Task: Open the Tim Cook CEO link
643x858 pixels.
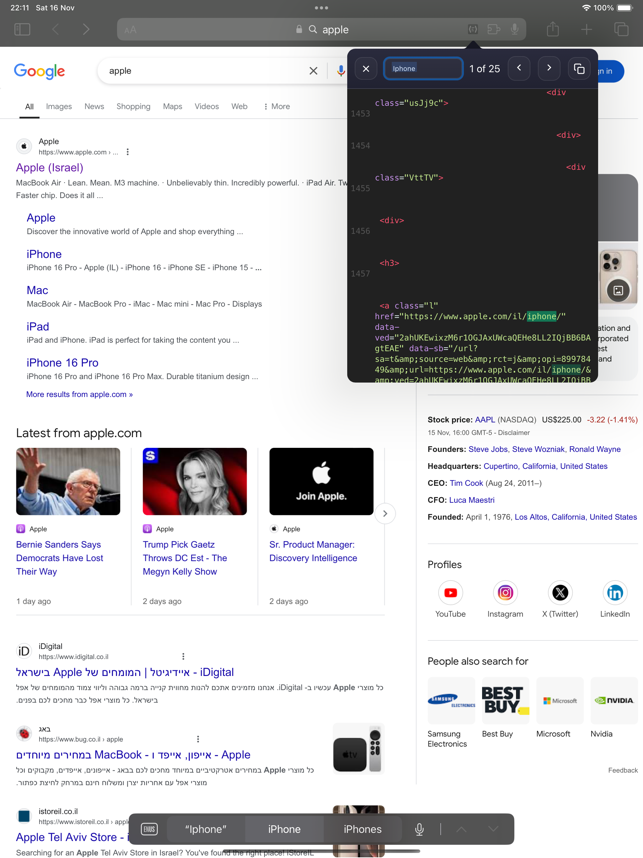Action: point(466,483)
